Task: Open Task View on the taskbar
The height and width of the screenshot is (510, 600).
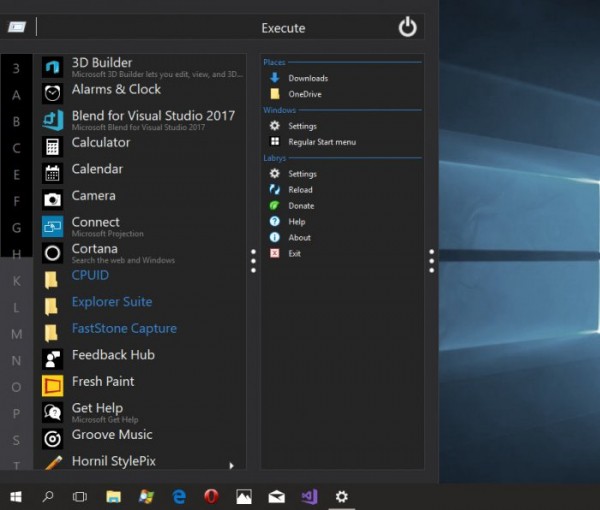Action: 80,497
